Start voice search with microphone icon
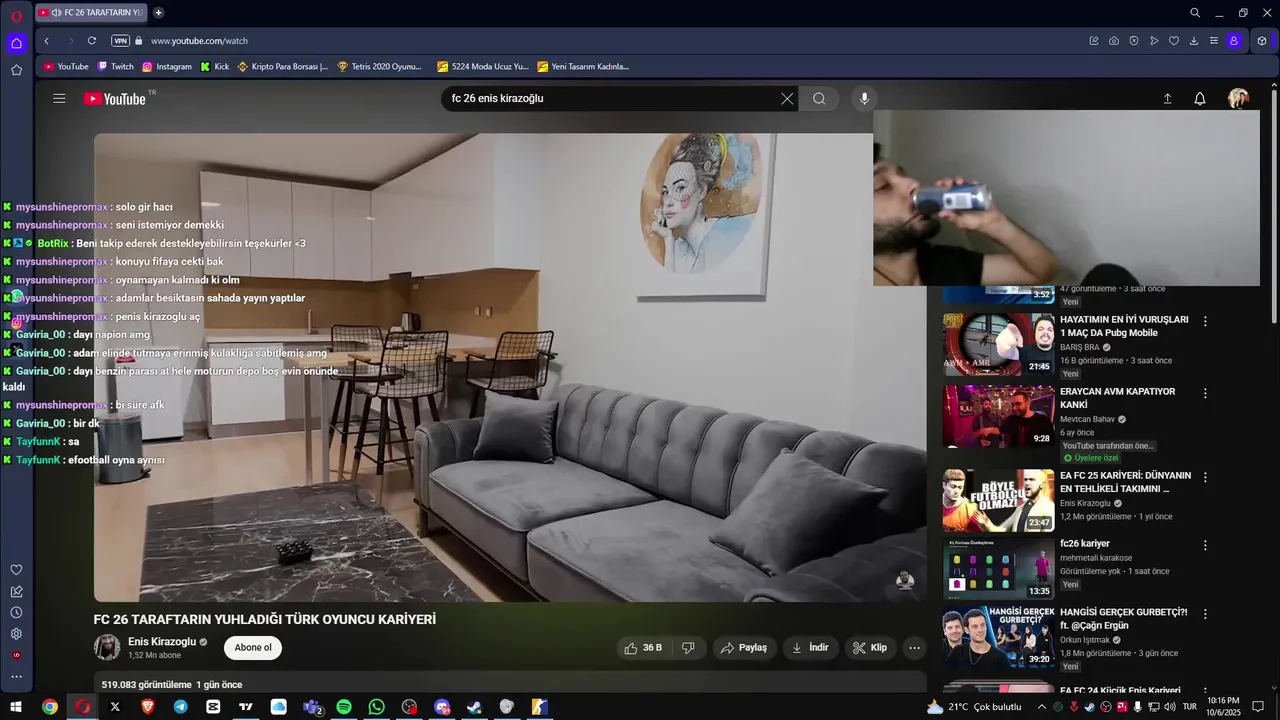Viewport: 1280px width, 720px height. click(x=865, y=98)
